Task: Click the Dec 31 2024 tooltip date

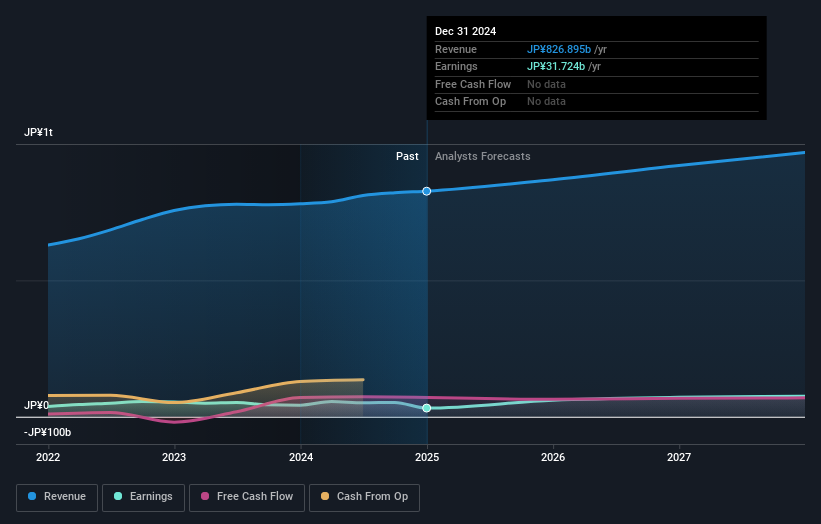Action: point(465,31)
